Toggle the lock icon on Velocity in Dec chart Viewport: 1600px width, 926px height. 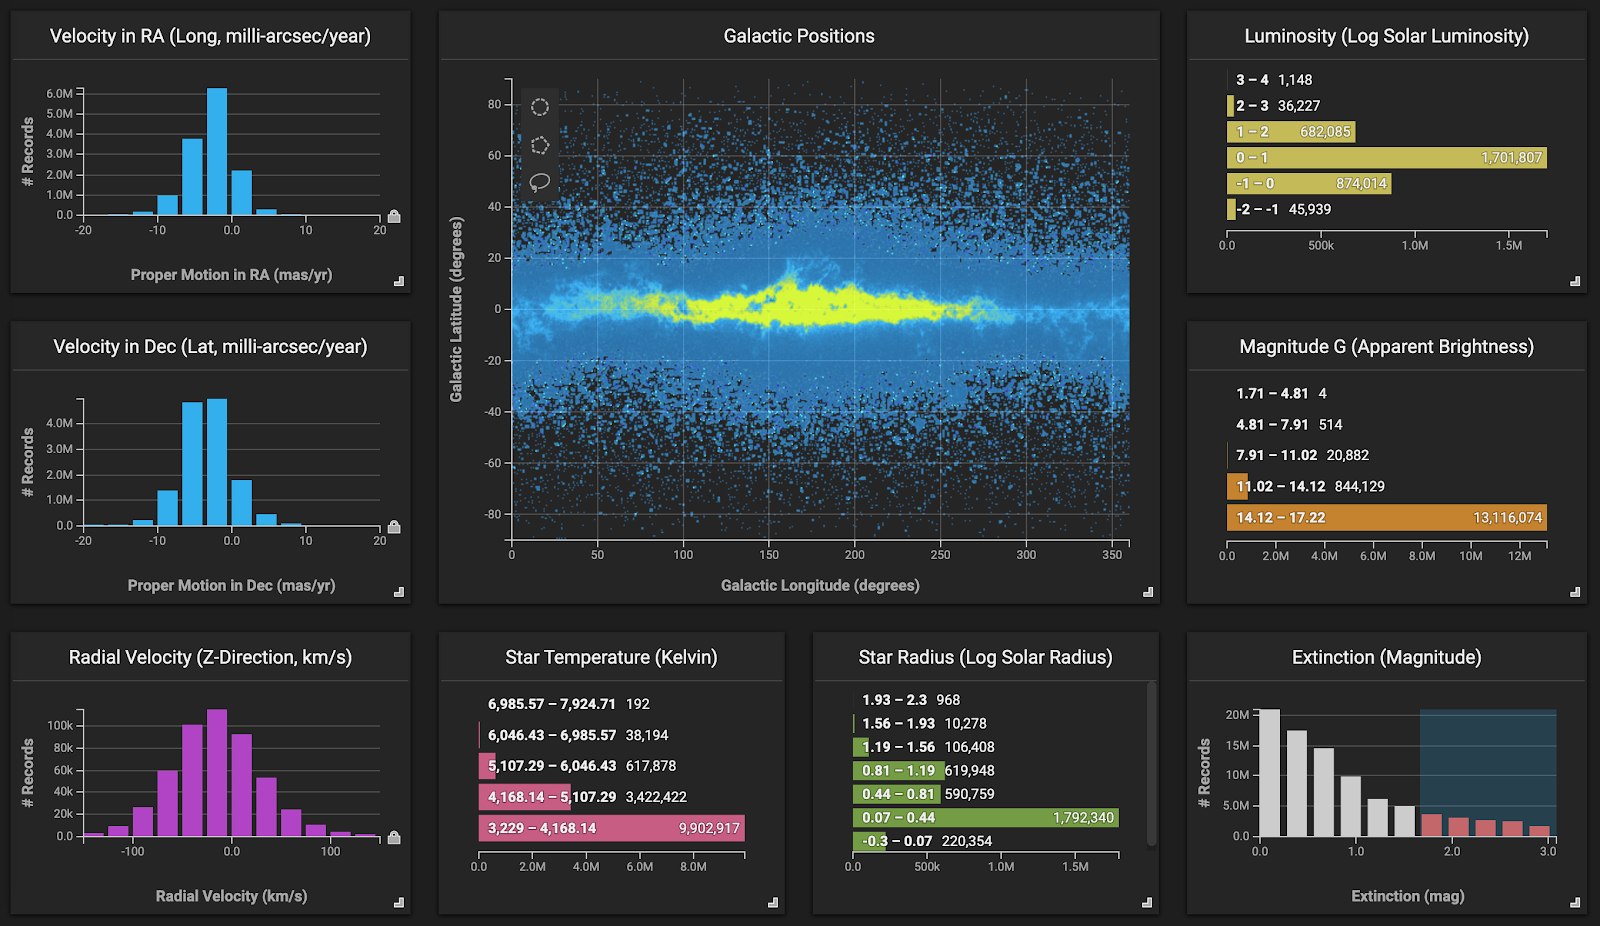tap(394, 527)
